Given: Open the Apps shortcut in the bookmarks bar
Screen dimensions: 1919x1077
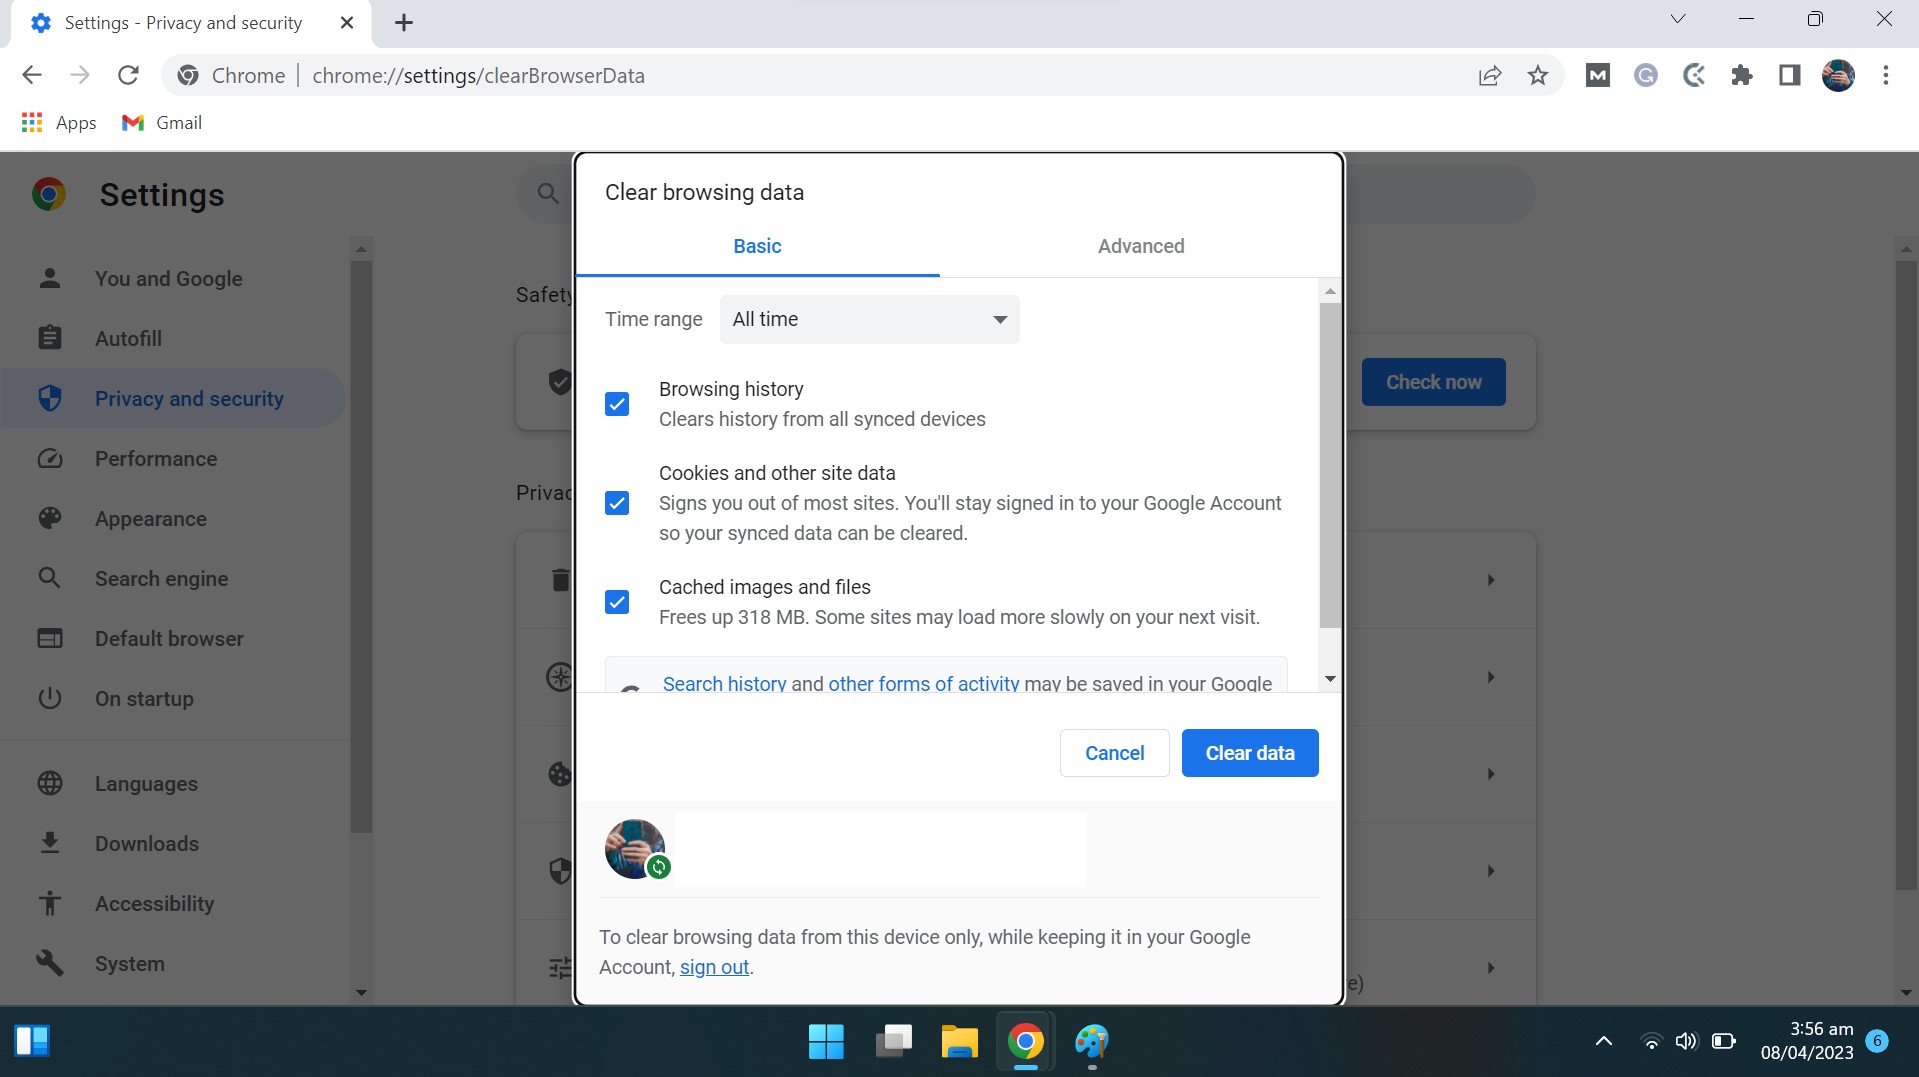Looking at the screenshot, I should (x=59, y=123).
